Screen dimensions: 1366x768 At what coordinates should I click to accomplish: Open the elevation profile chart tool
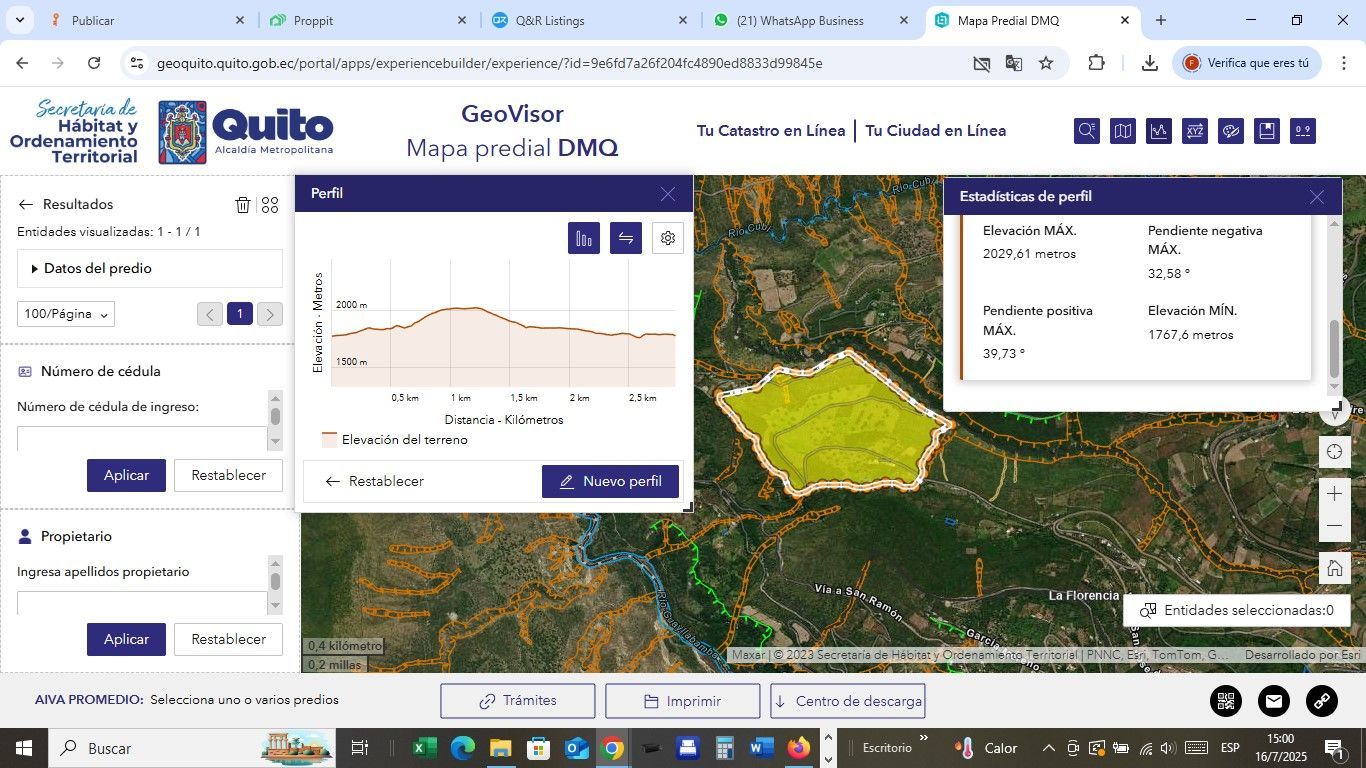[x=1159, y=131]
